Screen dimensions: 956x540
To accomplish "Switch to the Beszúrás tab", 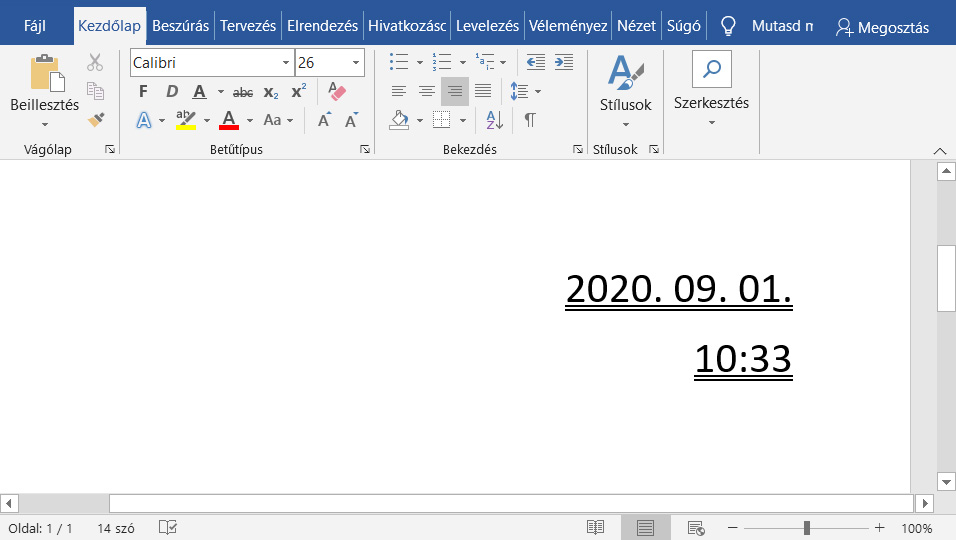I will 180,27.
